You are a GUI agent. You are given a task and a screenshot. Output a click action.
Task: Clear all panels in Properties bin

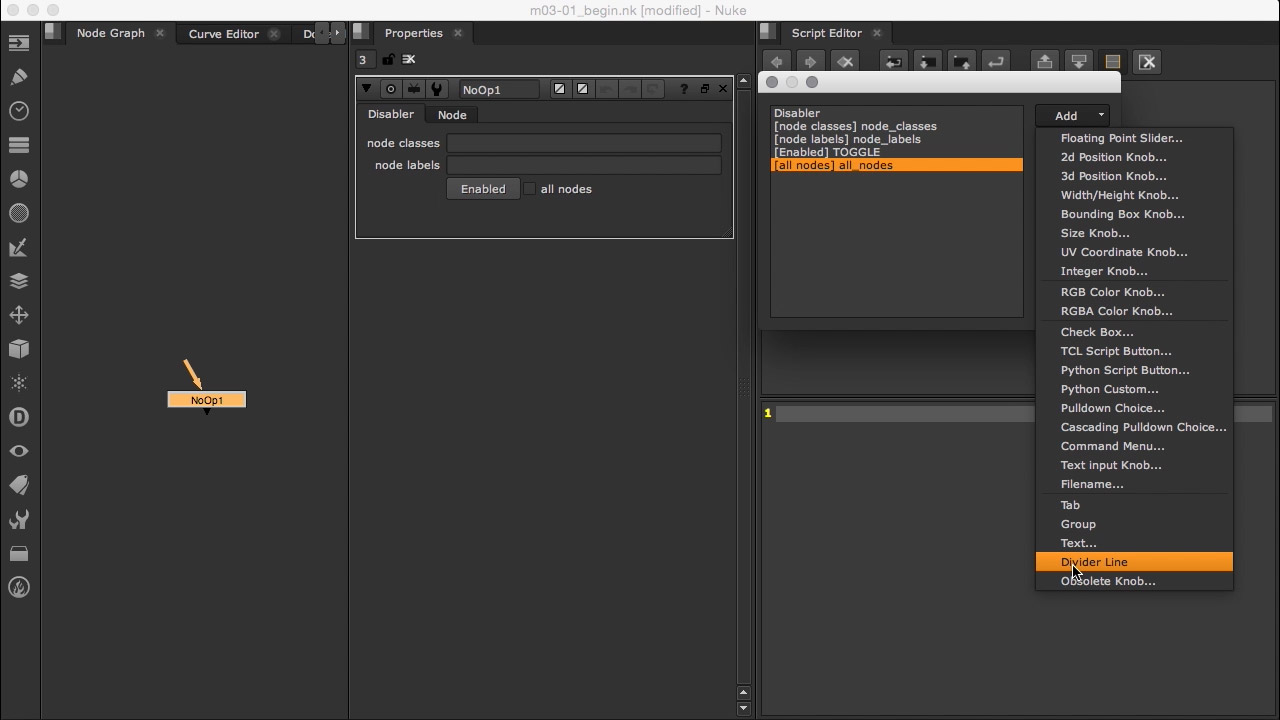[409, 60]
